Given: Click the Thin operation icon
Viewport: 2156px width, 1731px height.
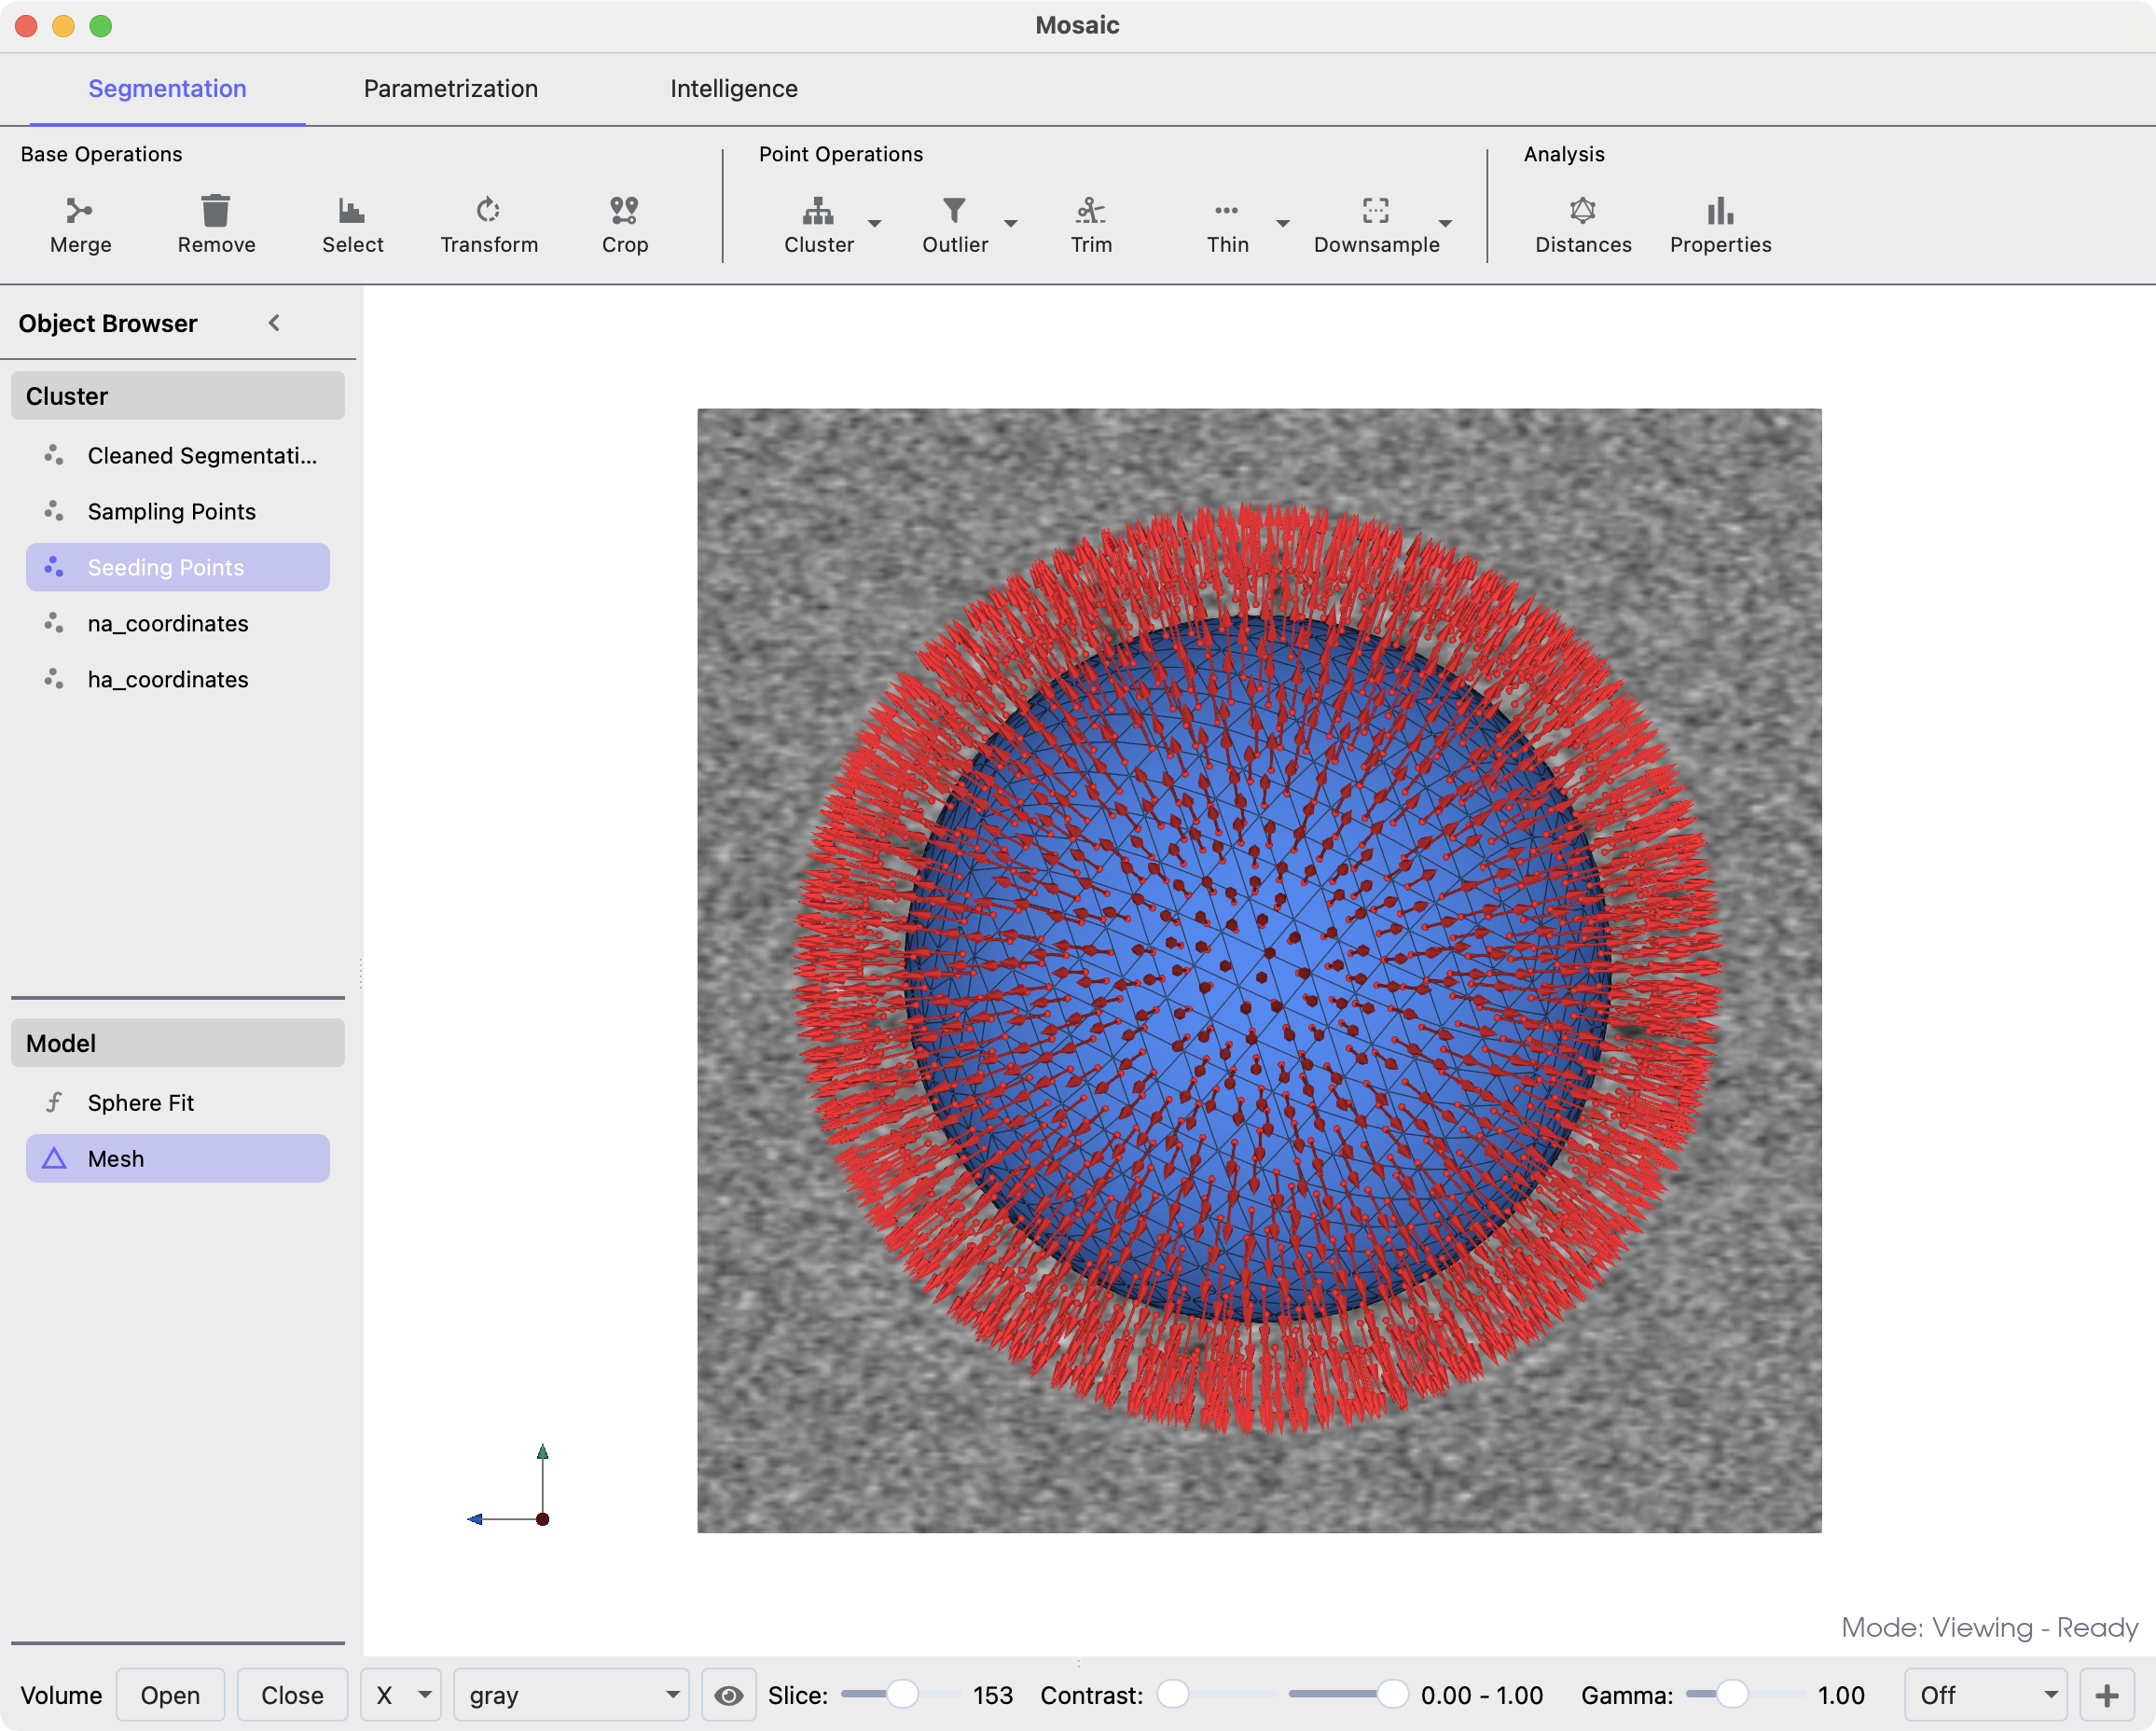Looking at the screenshot, I should coord(1227,210).
